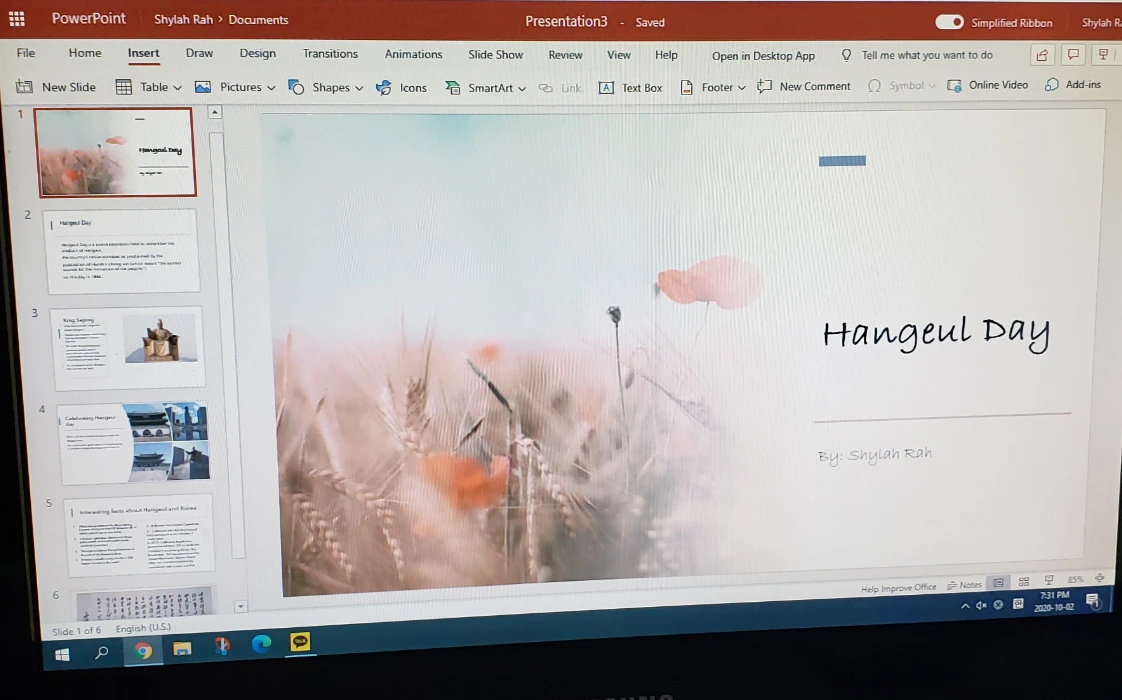Click the Presentation3 file name
This screenshot has width=1122, height=700.
566,21
